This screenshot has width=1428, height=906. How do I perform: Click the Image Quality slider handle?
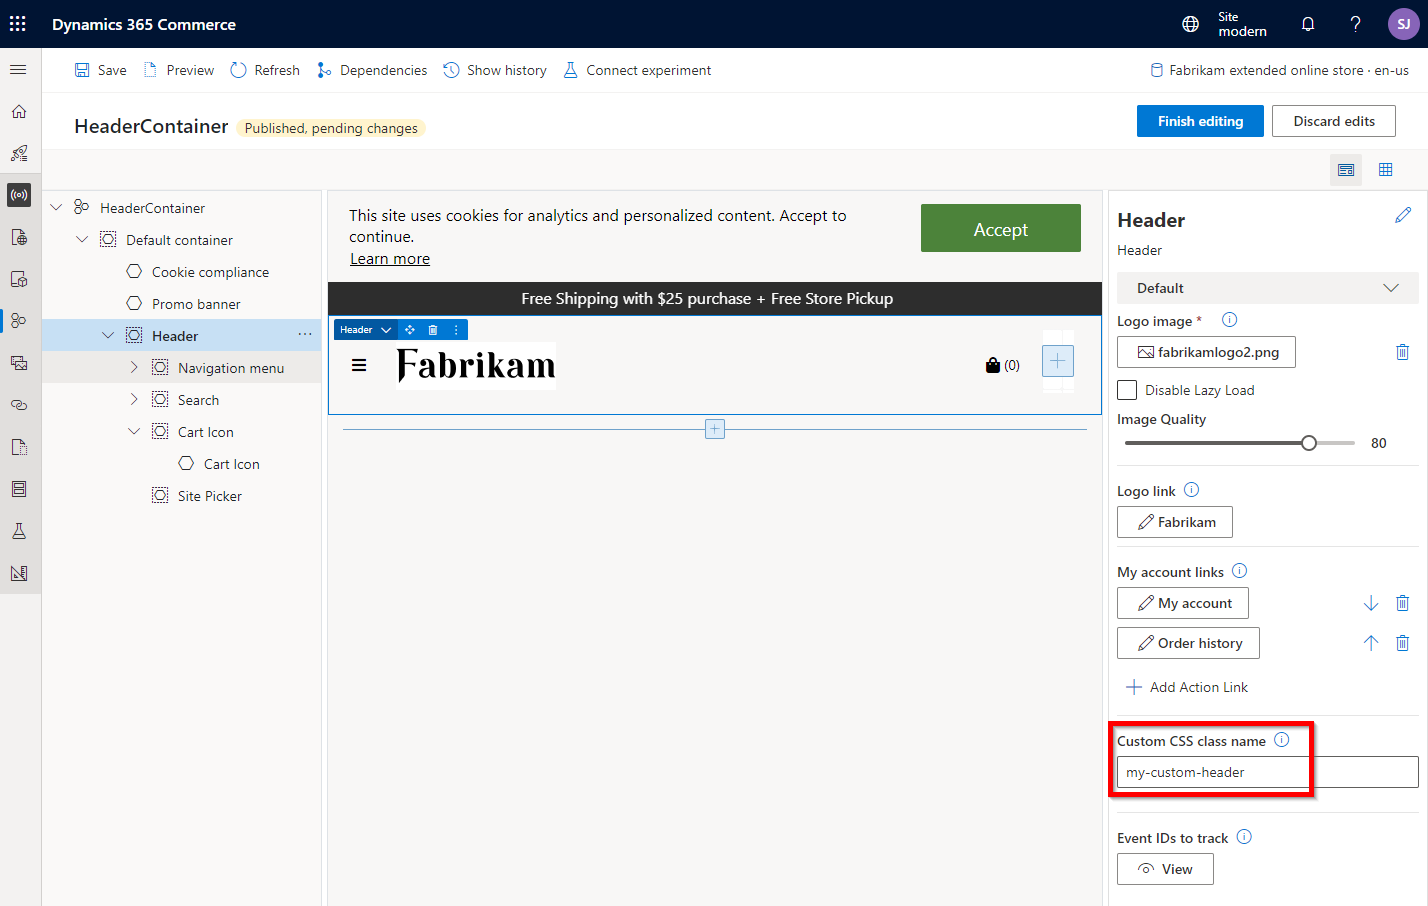point(1309,442)
